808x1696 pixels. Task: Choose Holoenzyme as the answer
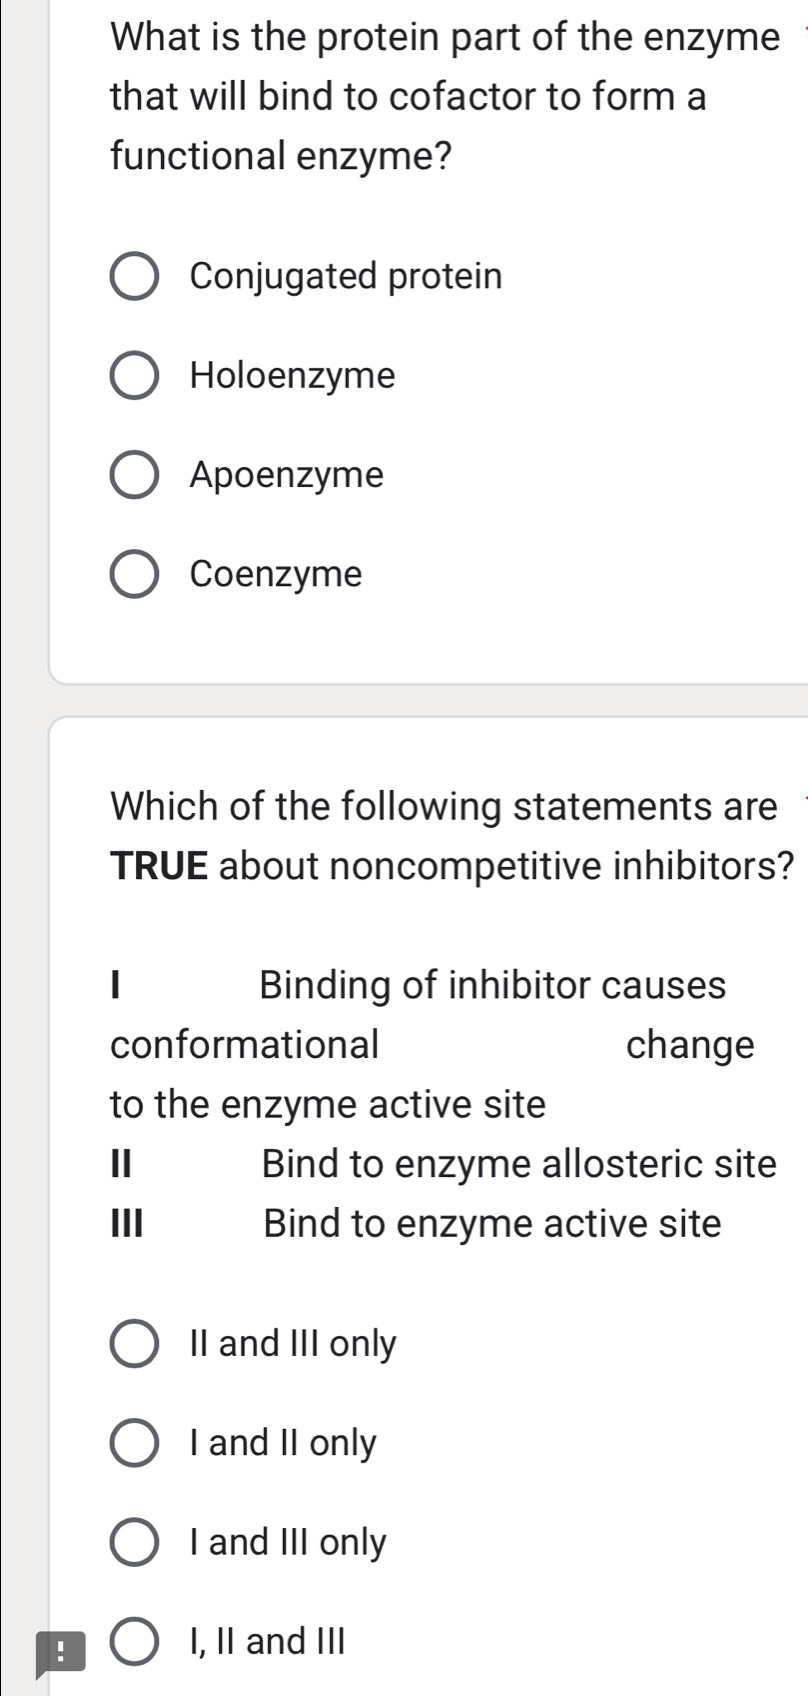coord(135,375)
